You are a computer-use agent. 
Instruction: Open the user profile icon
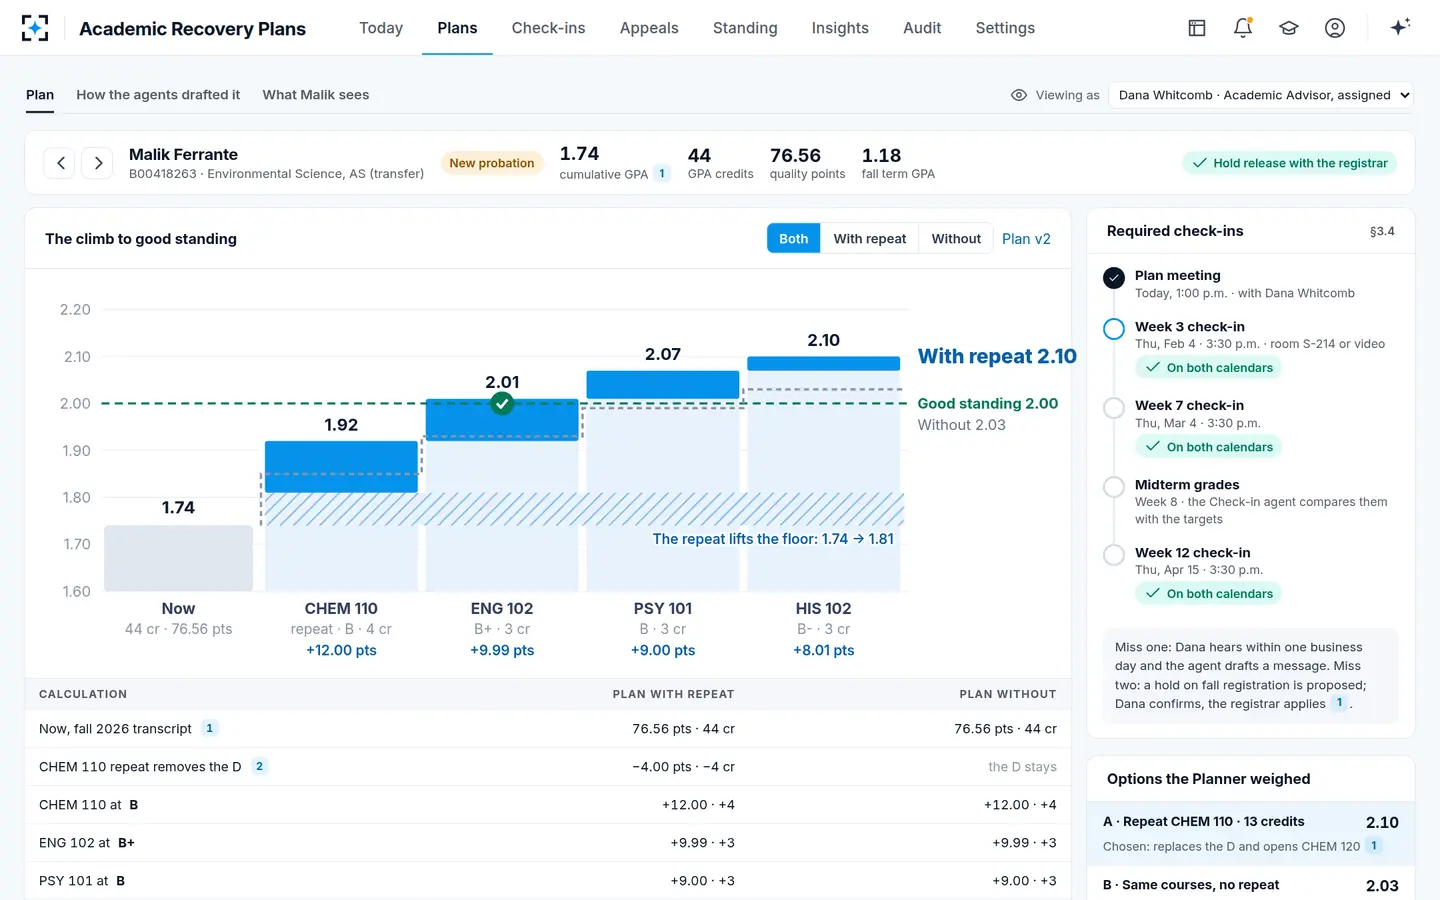click(1335, 28)
